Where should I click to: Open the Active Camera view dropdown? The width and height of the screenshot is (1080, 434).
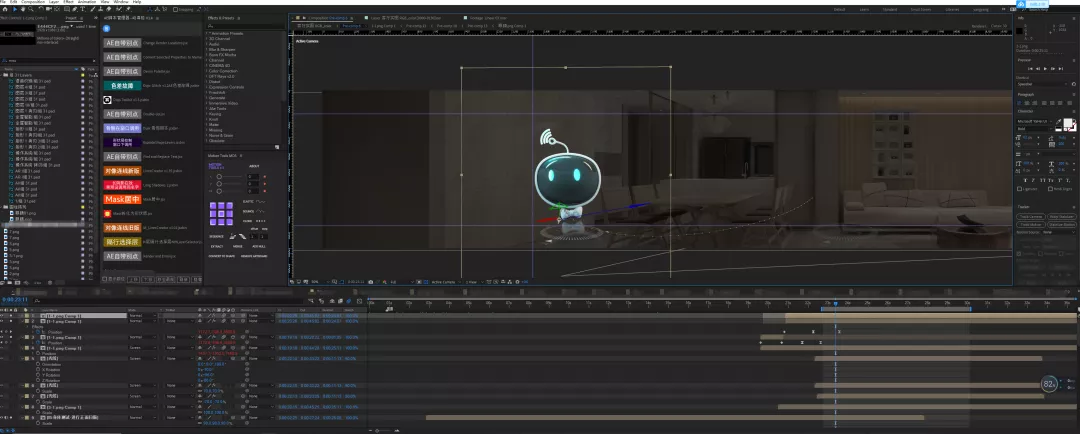tap(446, 282)
